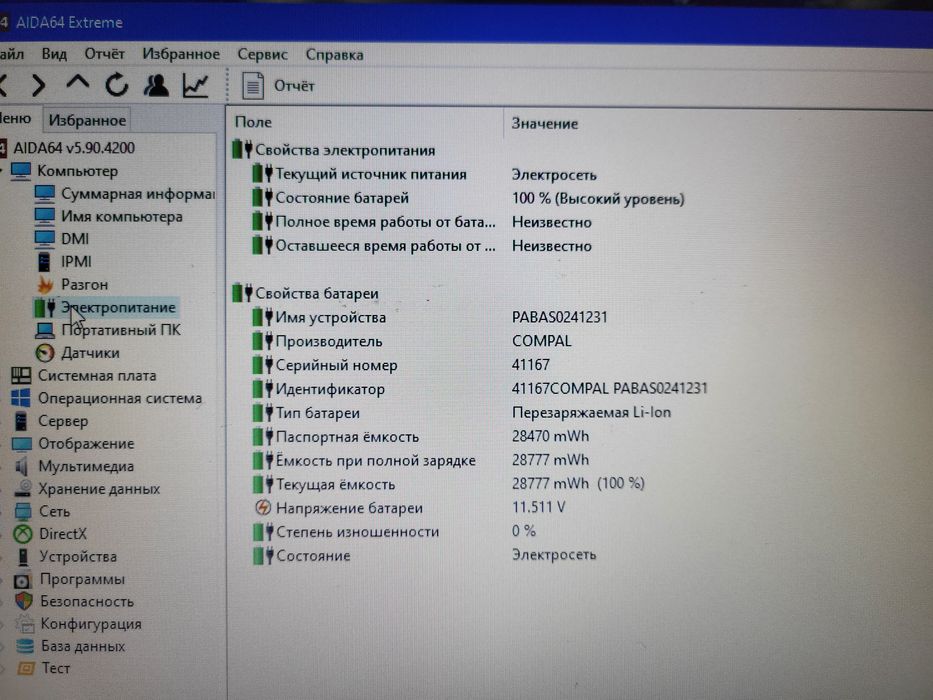Click the value PABAS0241231 in the device name row

pos(559,317)
